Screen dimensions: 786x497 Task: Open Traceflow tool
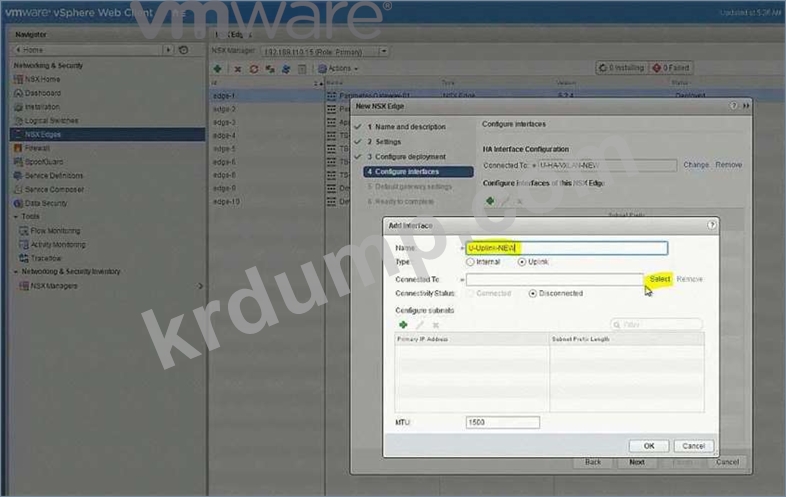tap(46, 258)
